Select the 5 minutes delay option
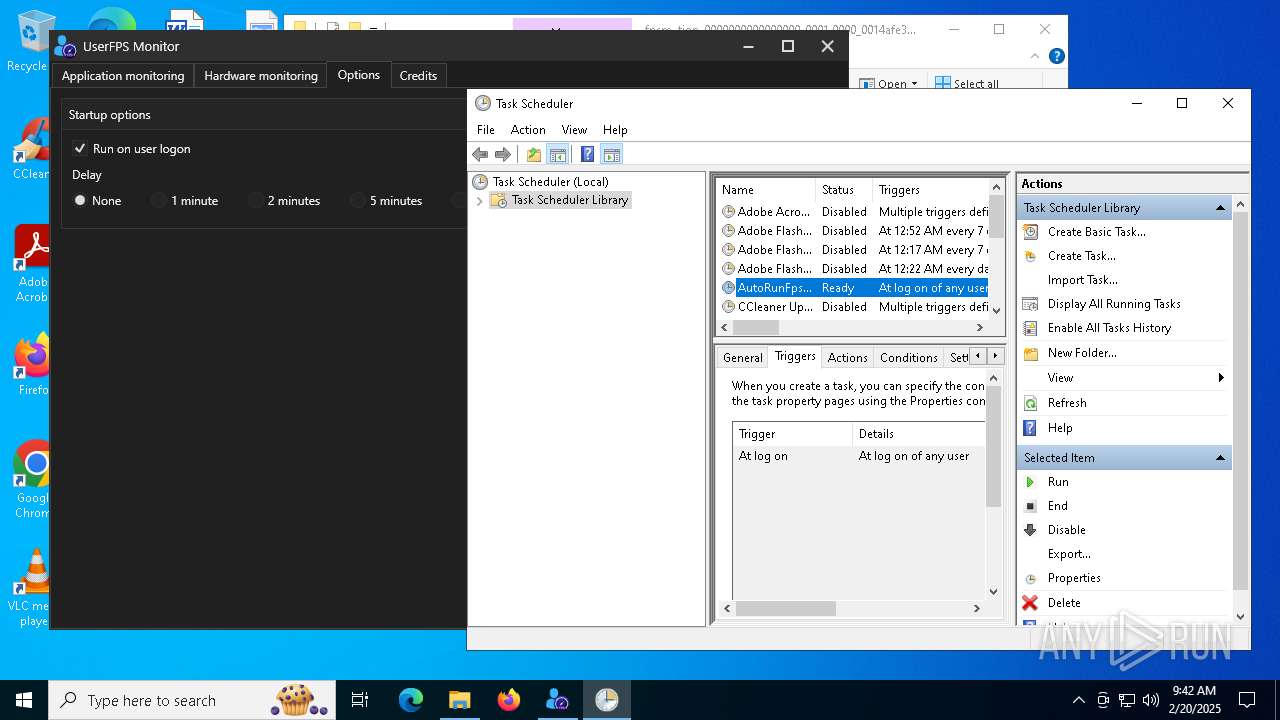1280x720 pixels. pos(358,201)
